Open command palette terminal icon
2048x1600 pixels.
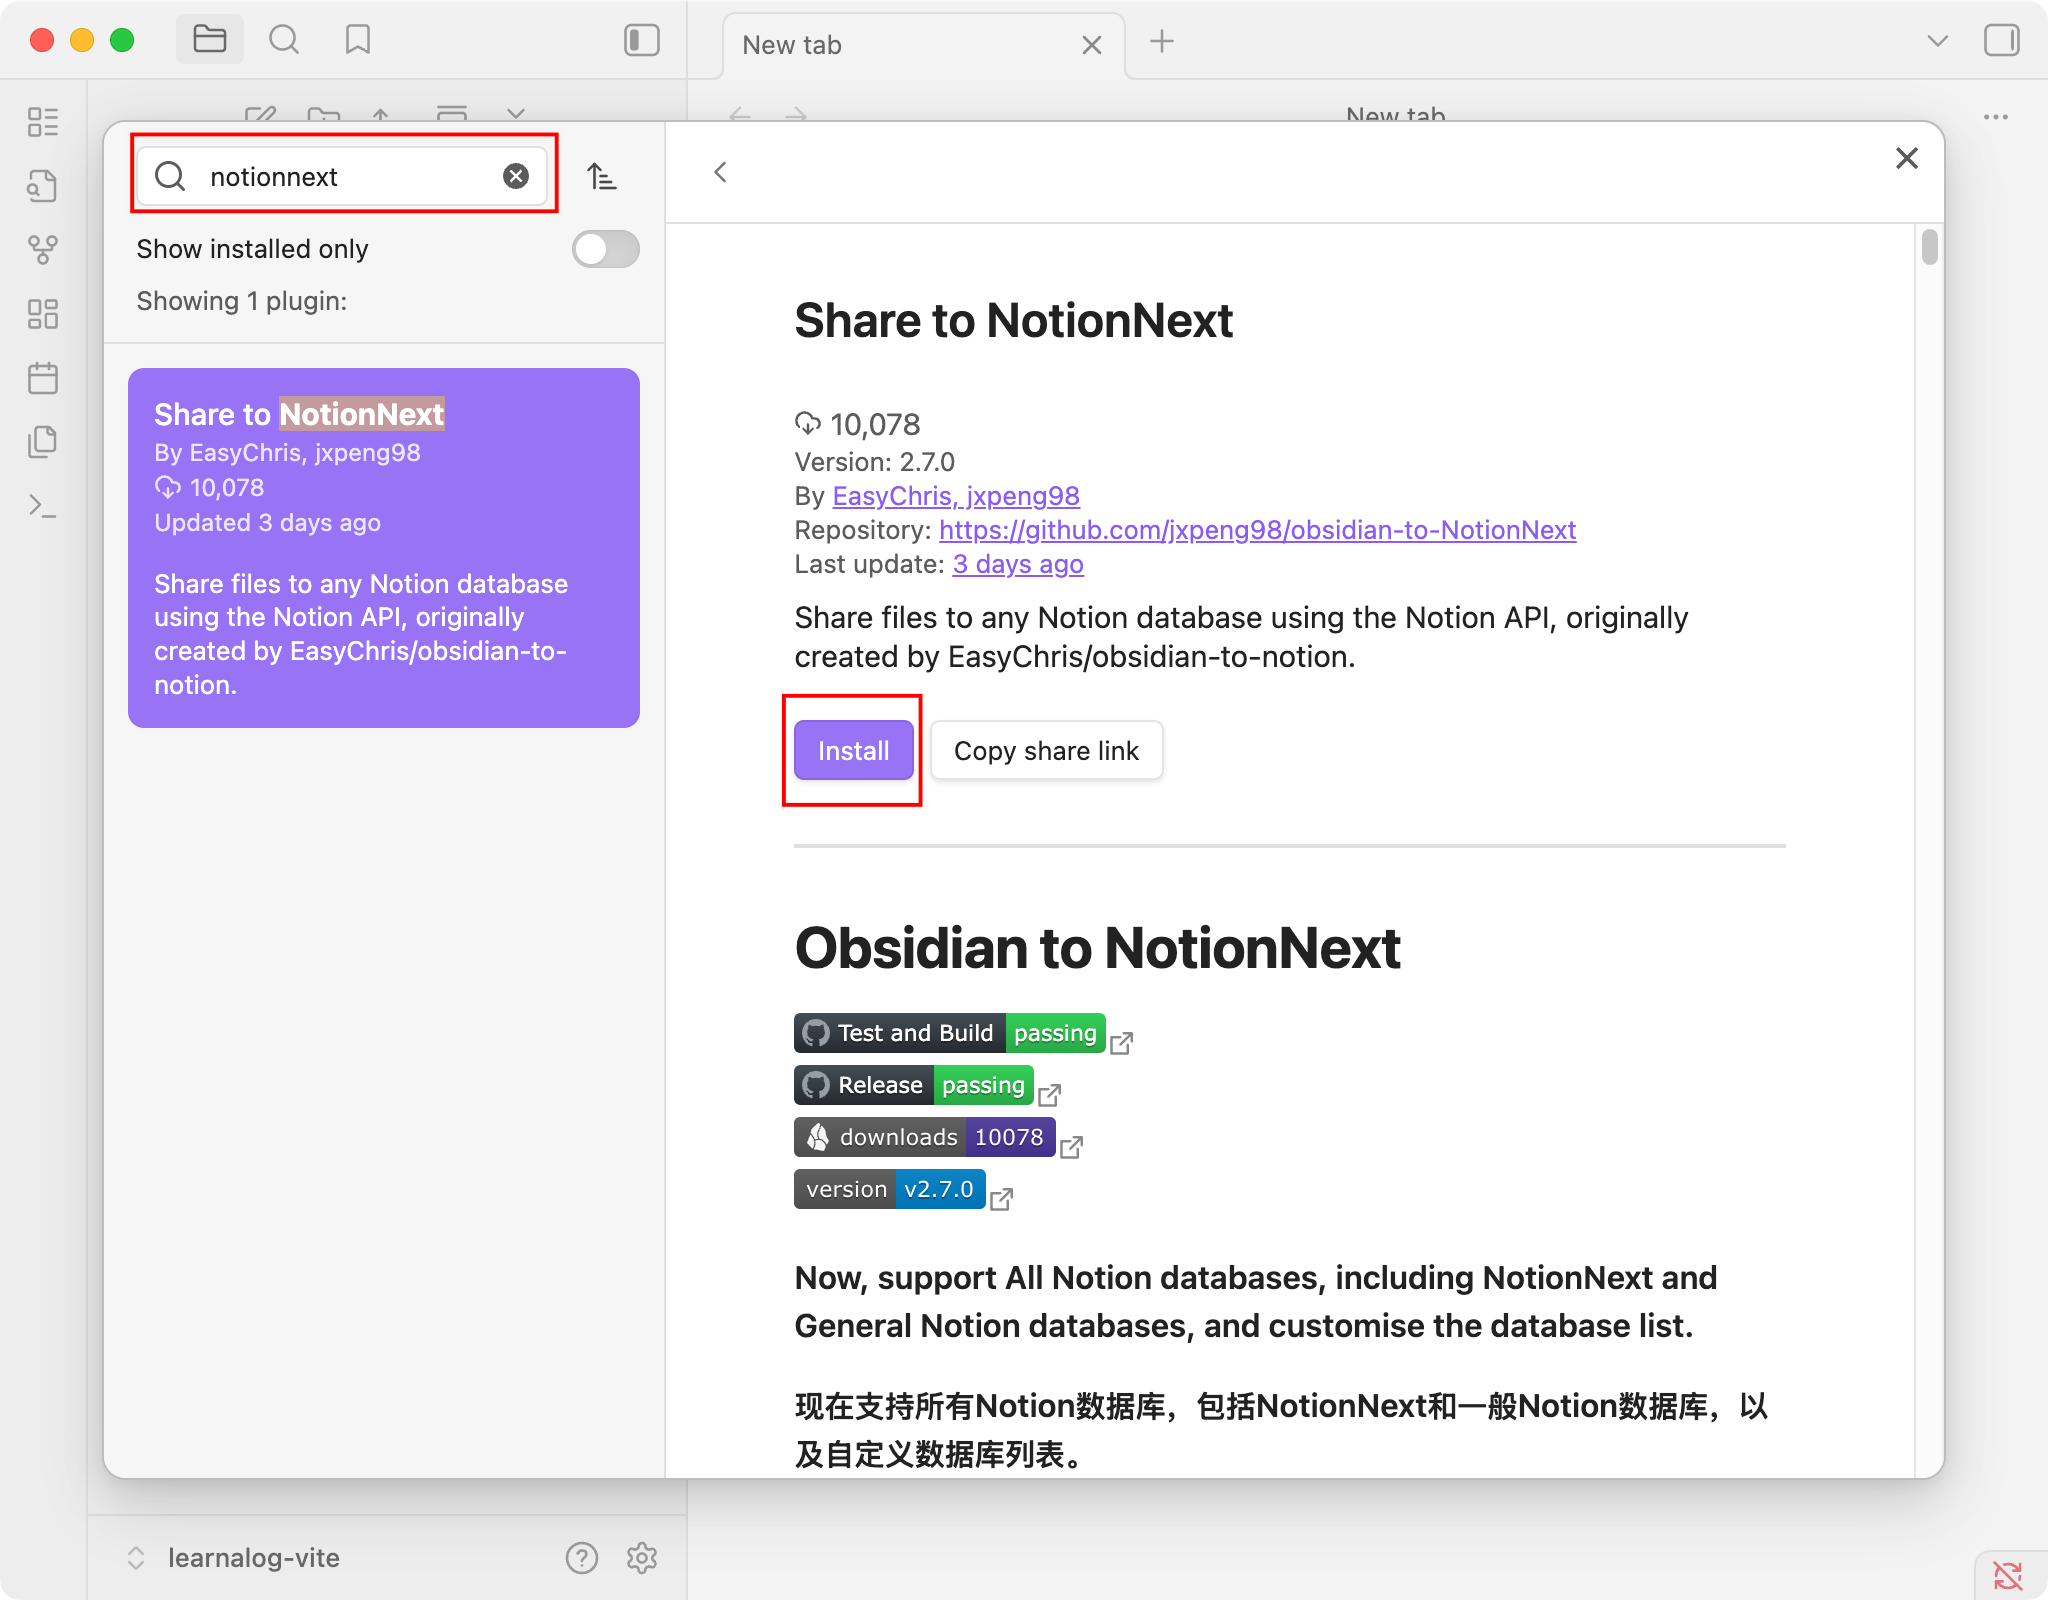(x=42, y=506)
